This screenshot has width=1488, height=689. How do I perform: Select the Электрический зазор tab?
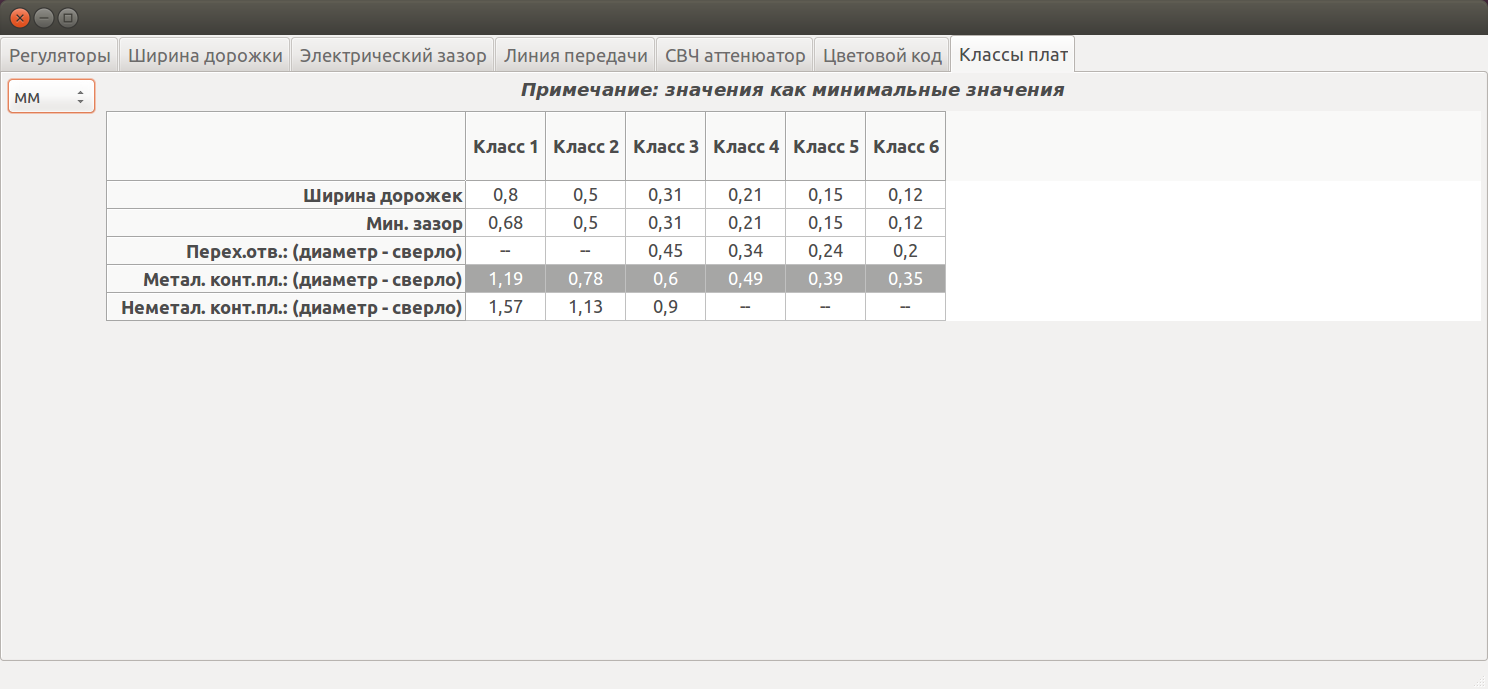point(393,55)
